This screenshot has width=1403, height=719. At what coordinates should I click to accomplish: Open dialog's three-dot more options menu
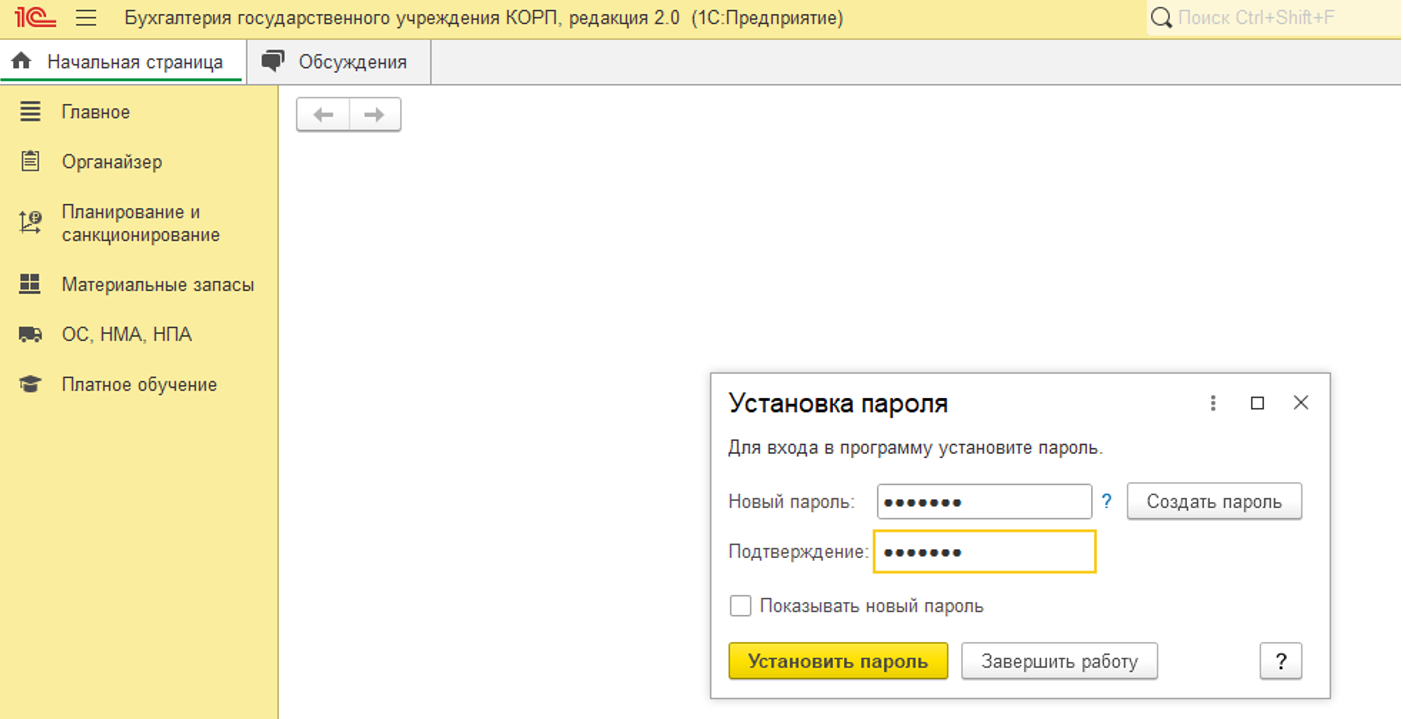1213,403
